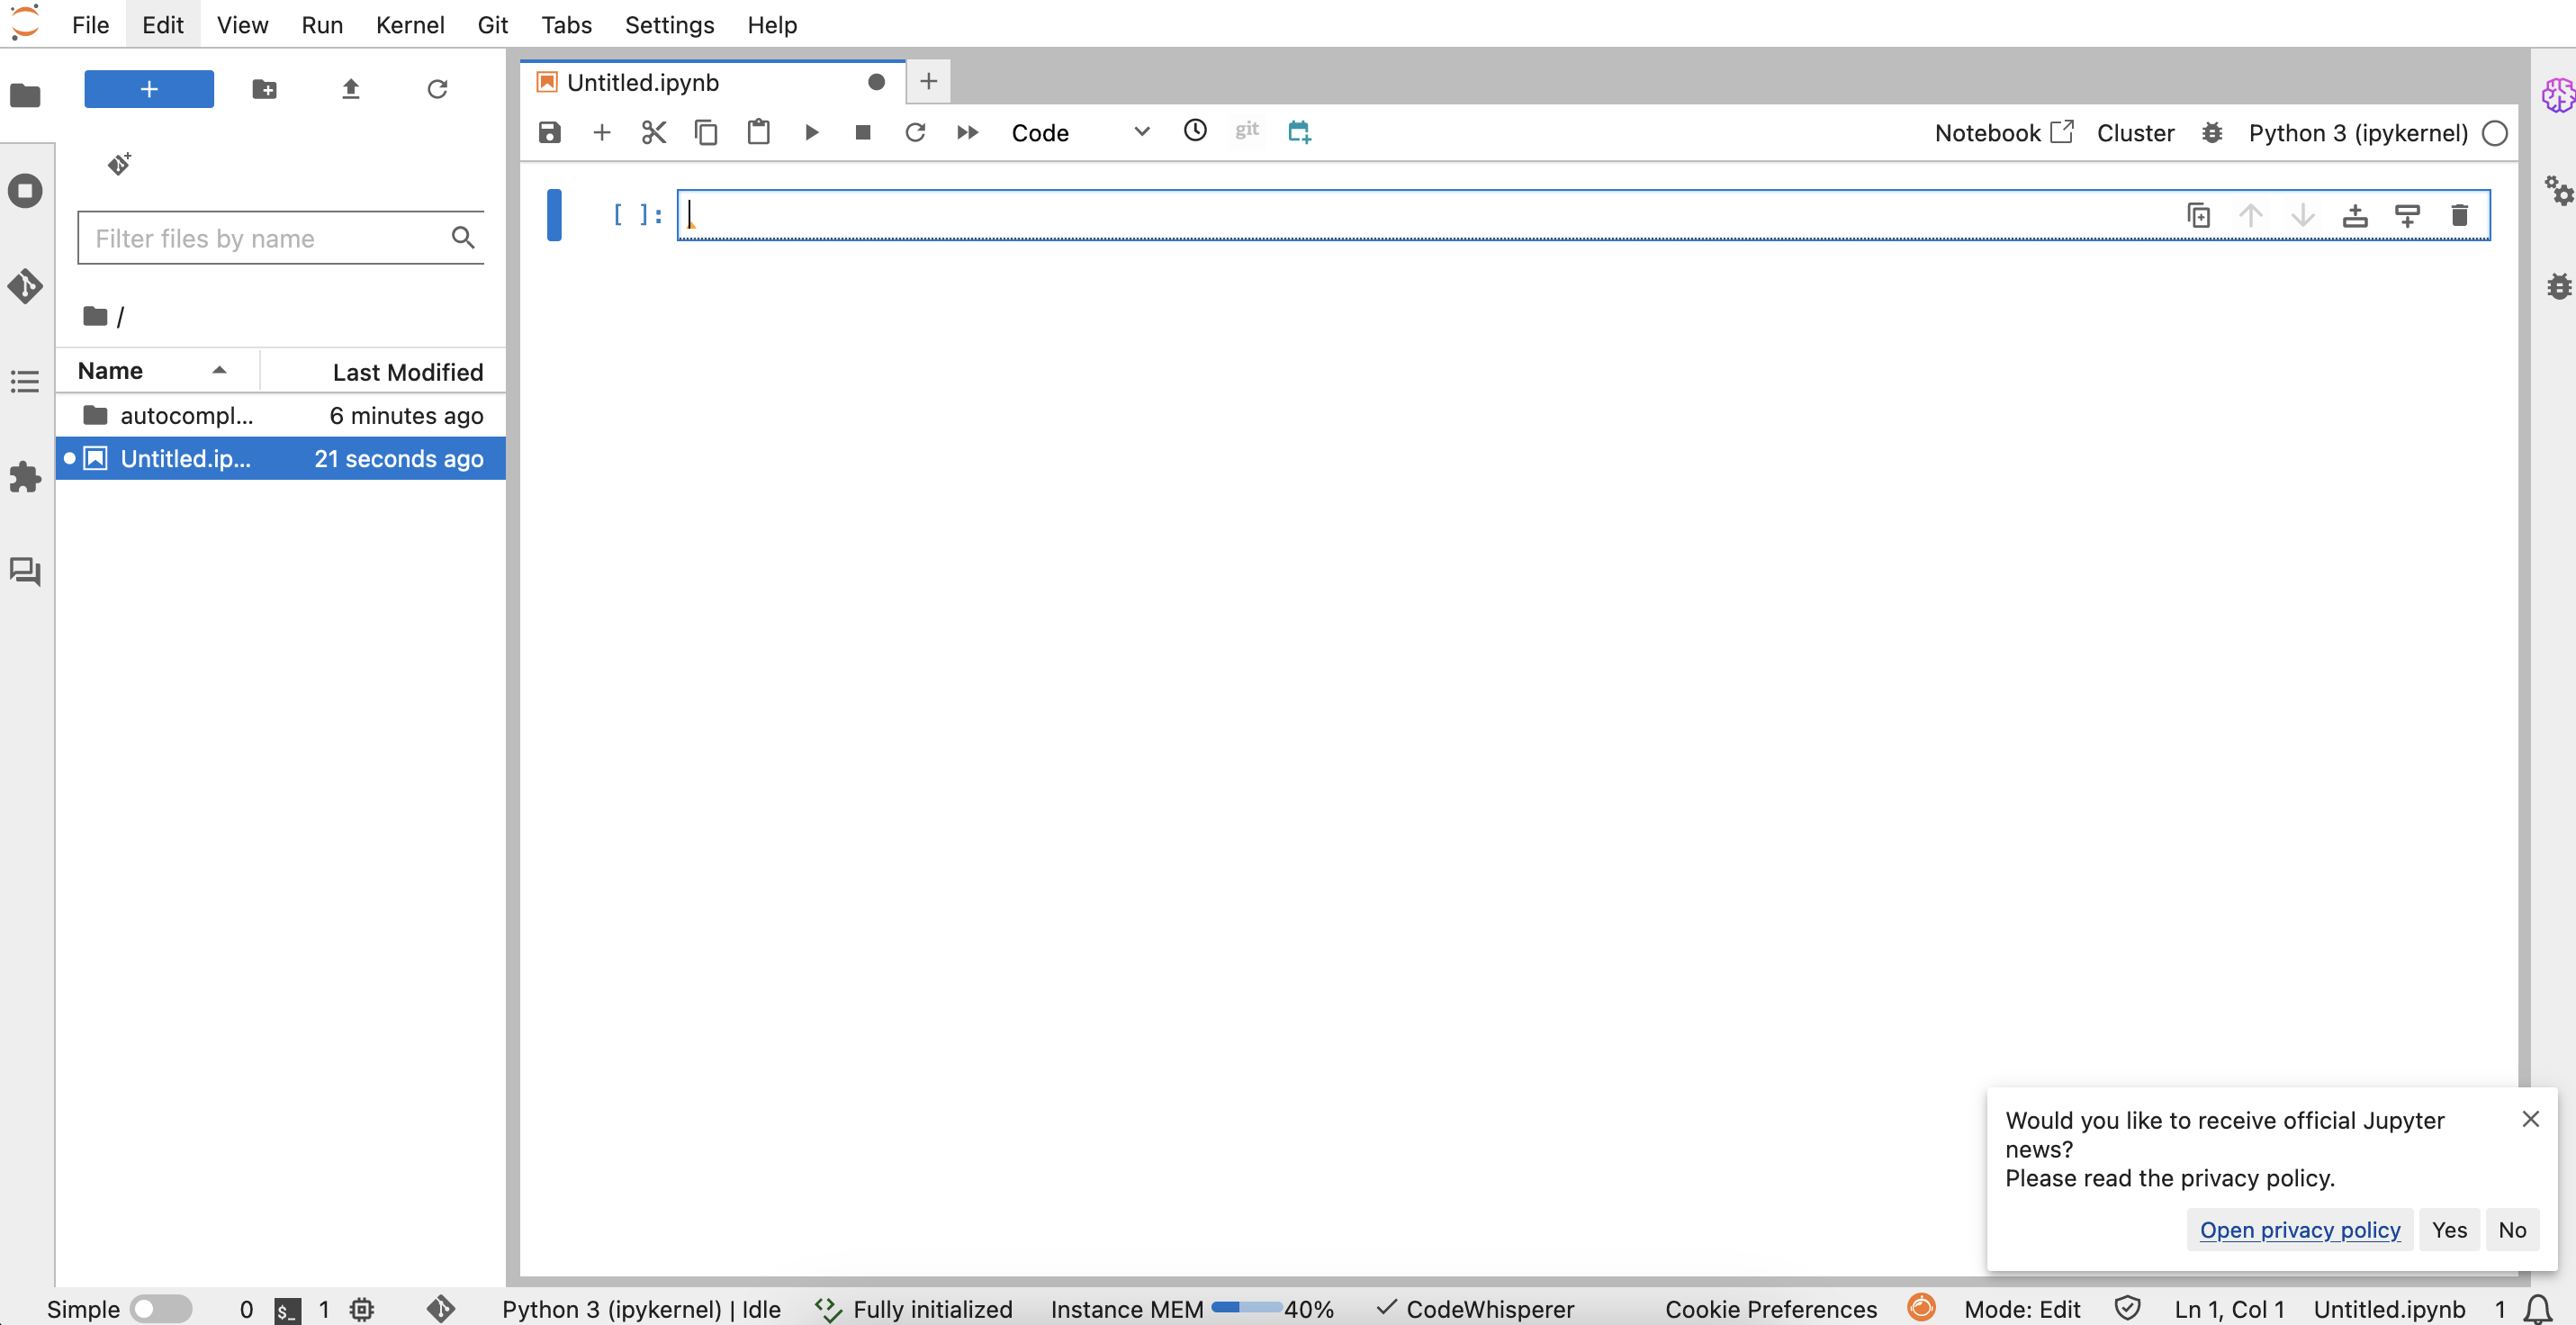Image resolution: width=2576 pixels, height=1325 pixels.
Task: Insert a cell above from cell toolbar
Action: point(2355,215)
